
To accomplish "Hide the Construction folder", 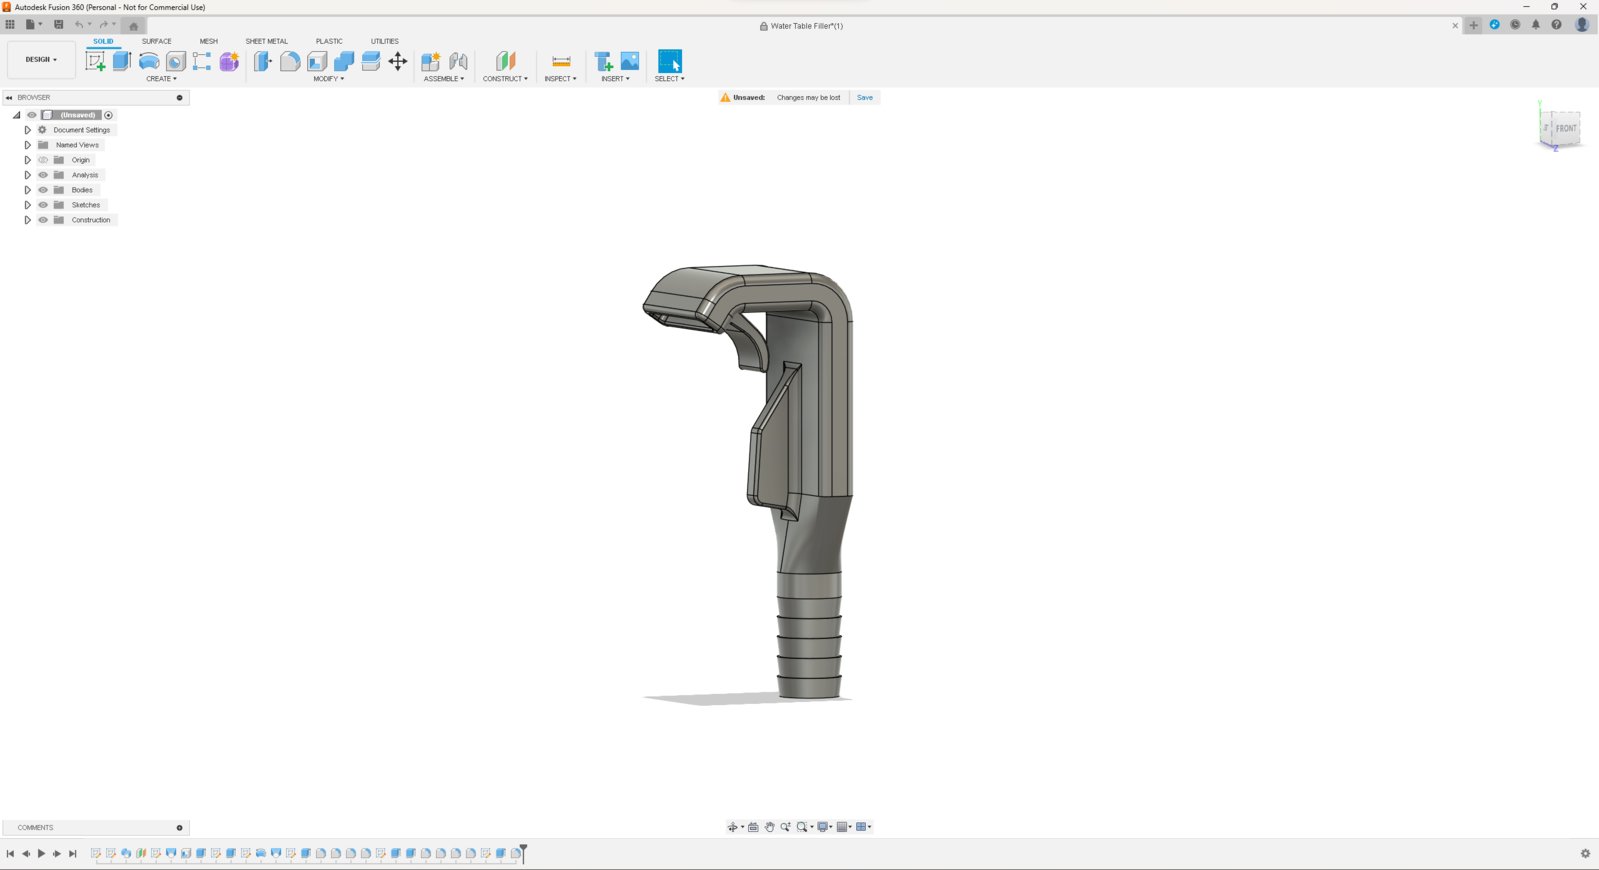I will [x=43, y=220].
